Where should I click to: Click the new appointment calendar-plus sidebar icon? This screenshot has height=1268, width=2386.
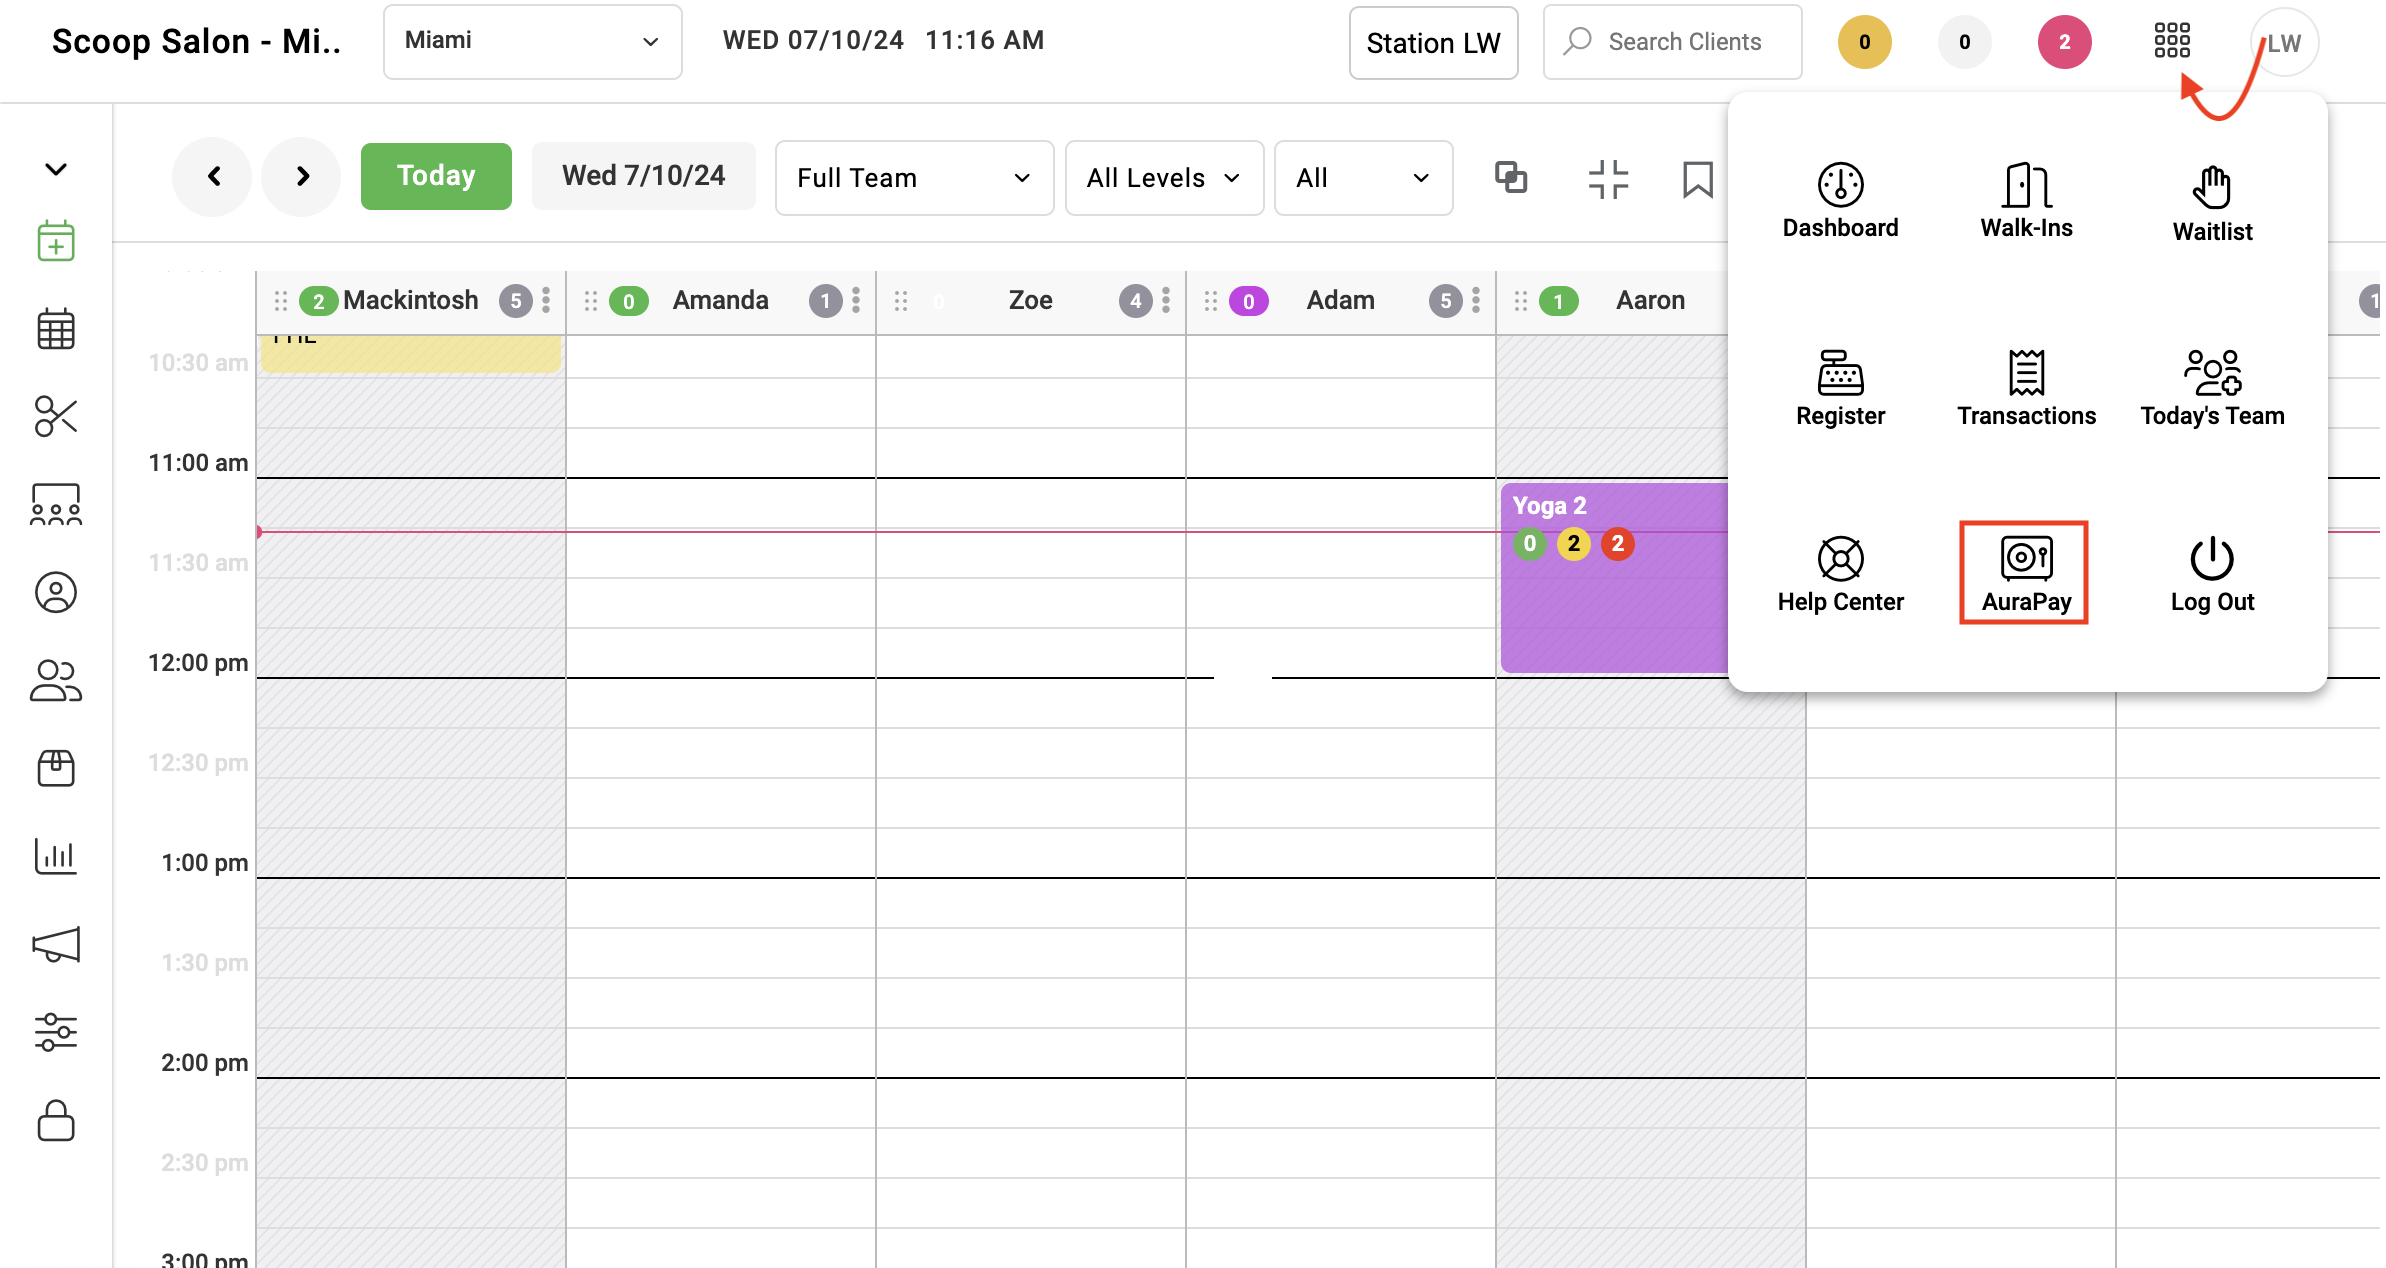(56, 241)
